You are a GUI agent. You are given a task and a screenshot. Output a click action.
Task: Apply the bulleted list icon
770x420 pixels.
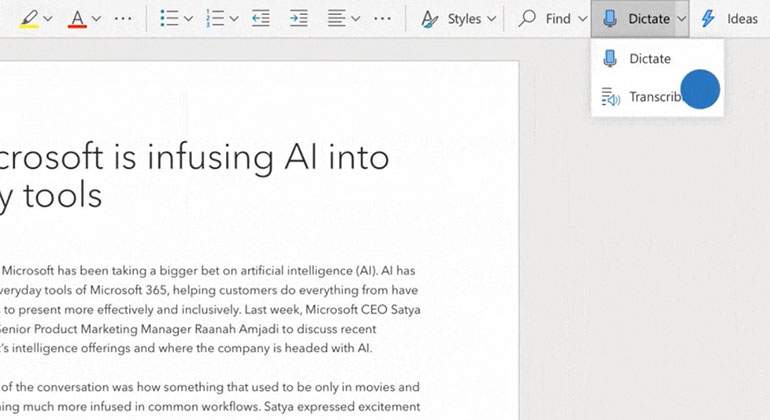click(169, 19)
